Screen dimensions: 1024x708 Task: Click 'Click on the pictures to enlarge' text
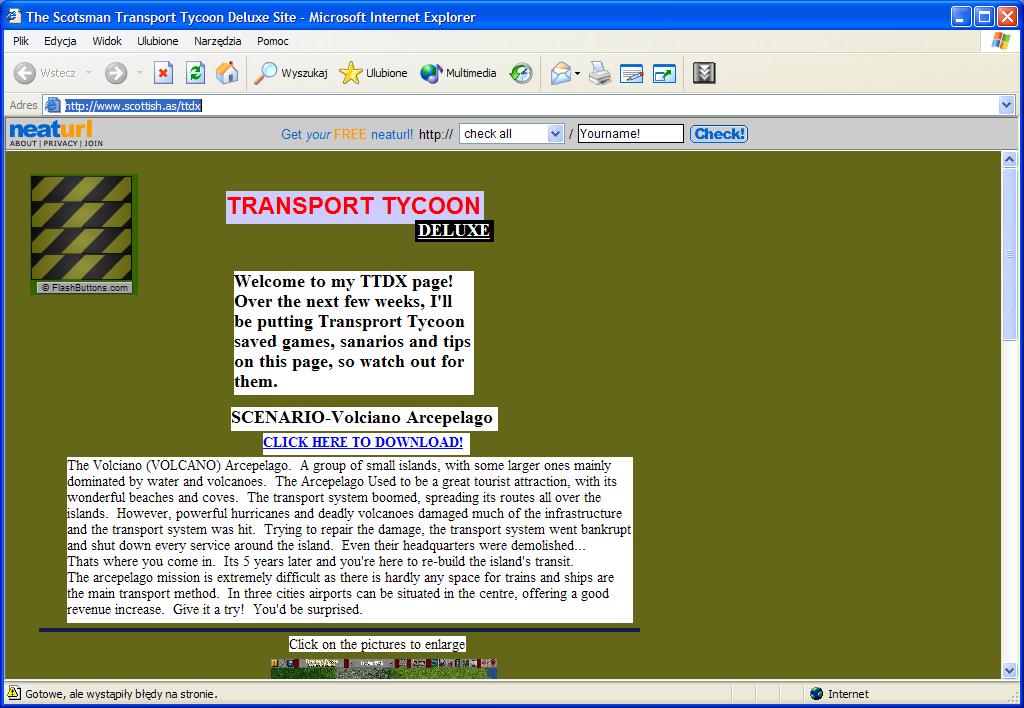[377, 644]
